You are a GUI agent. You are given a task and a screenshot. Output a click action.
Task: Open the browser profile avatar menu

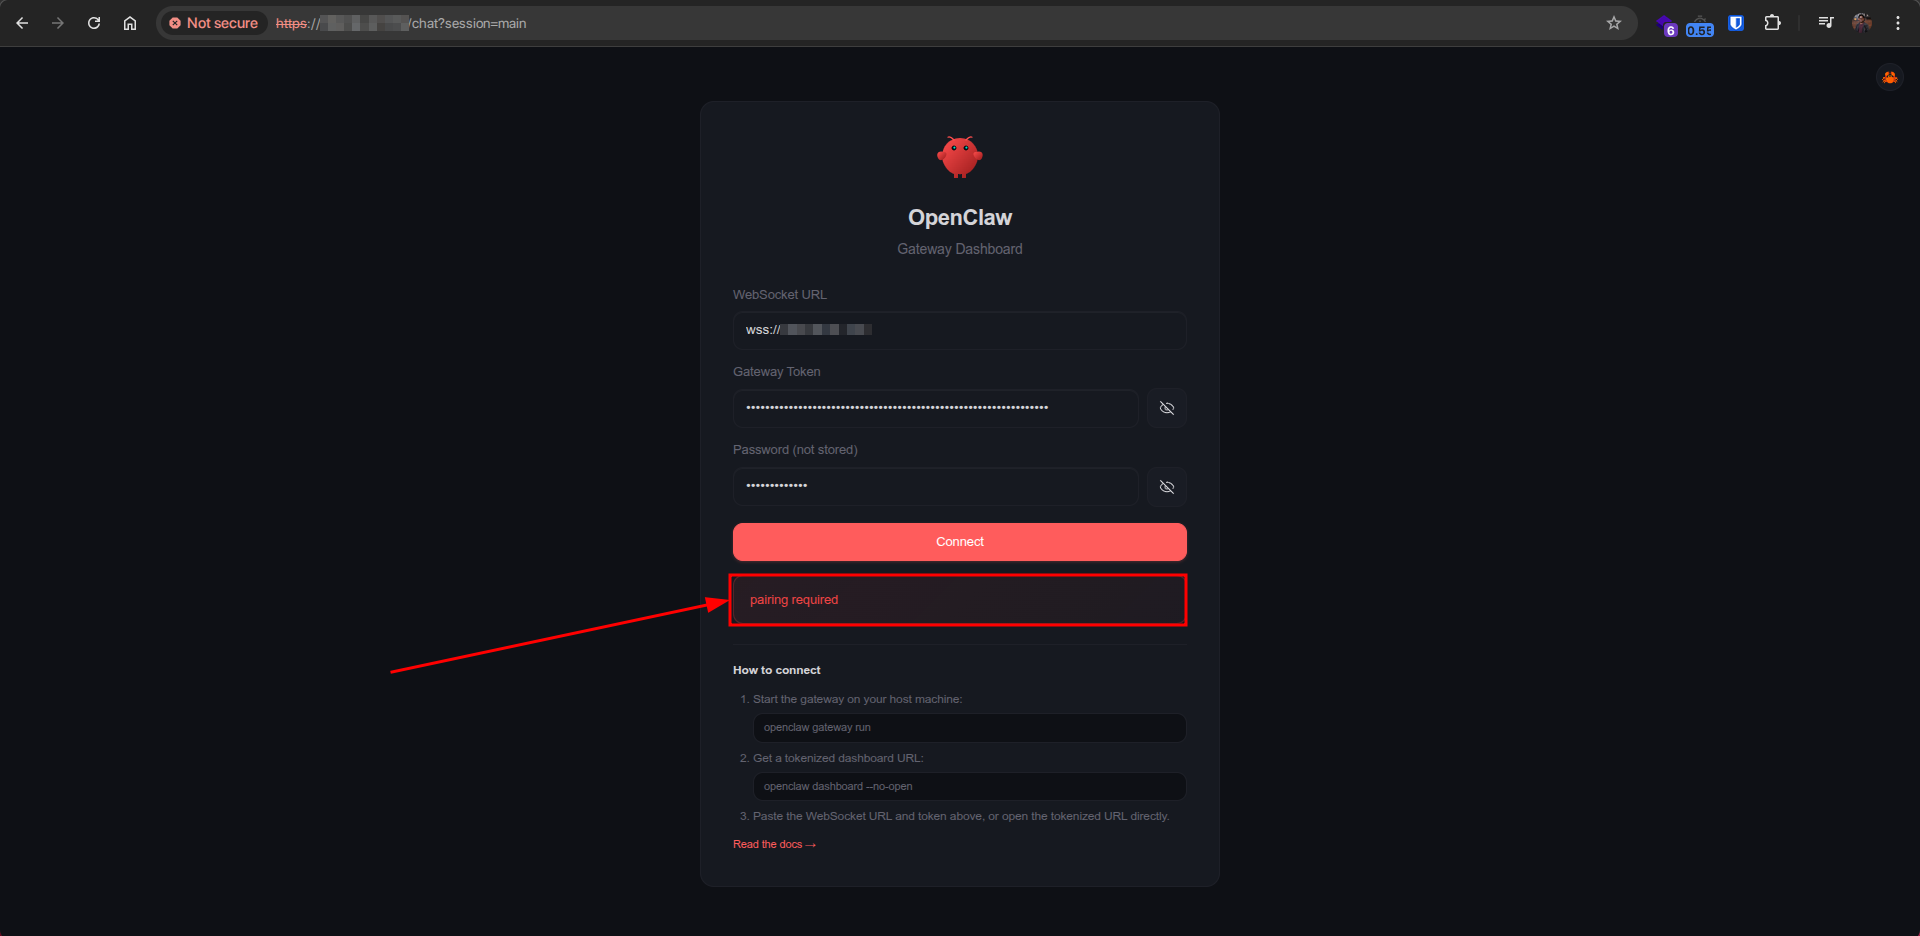click(1861, 23)
